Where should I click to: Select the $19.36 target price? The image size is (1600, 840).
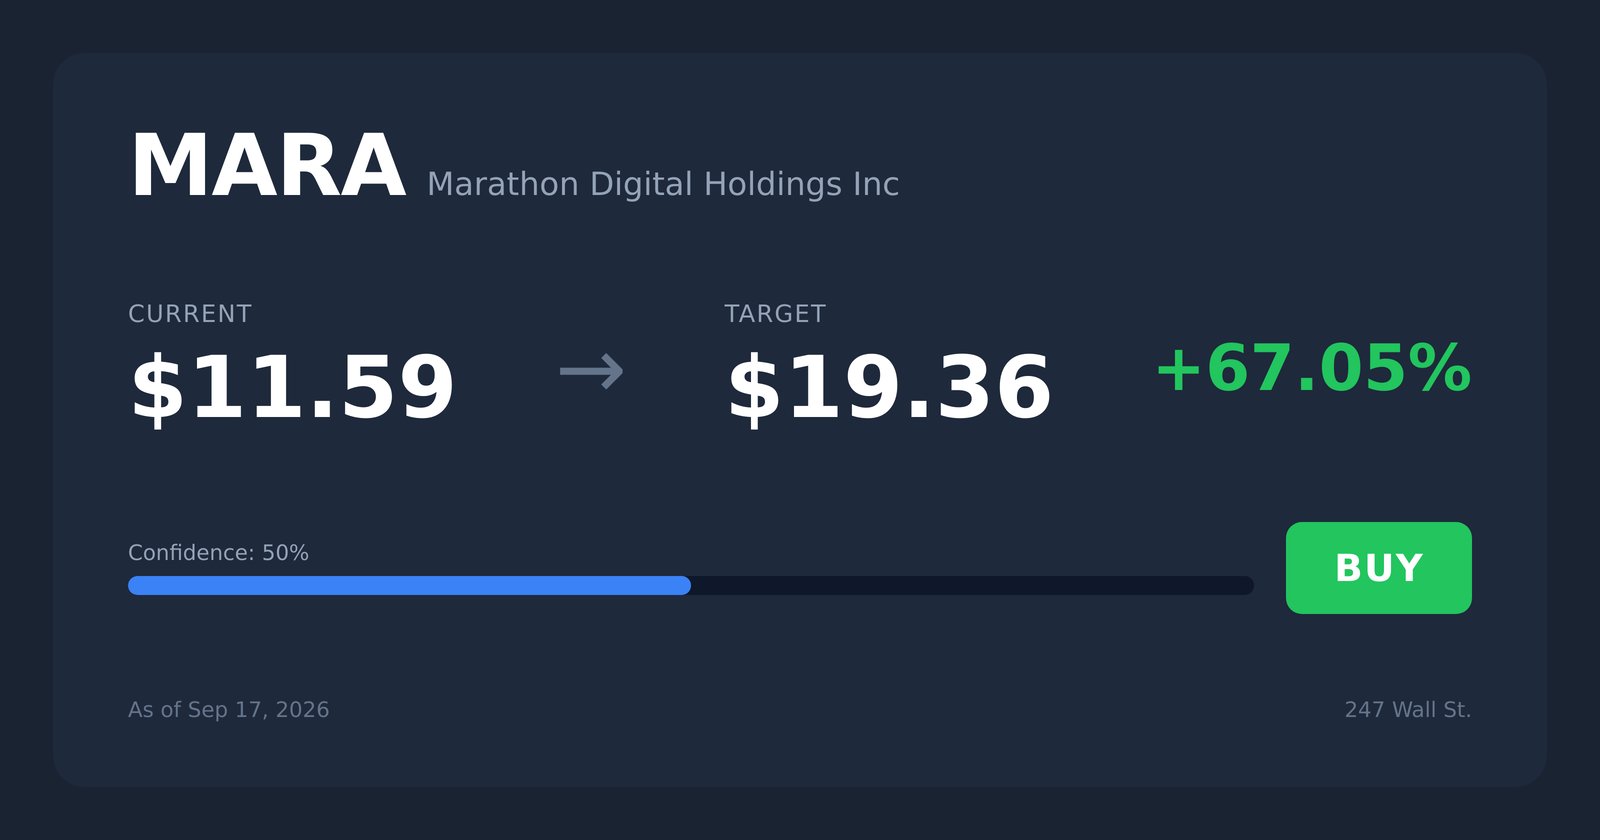889,388
